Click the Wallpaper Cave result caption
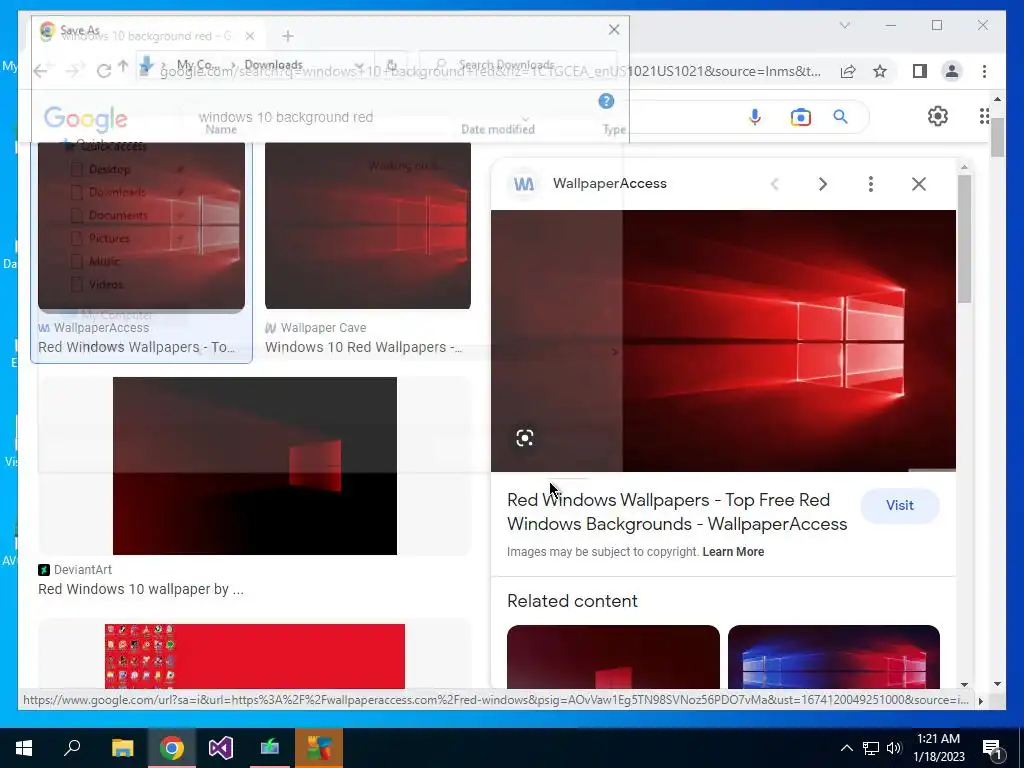 [363, 347]
